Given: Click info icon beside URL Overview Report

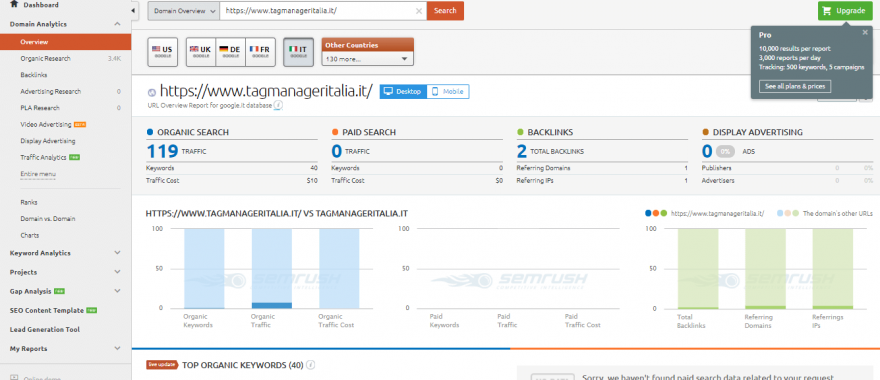Looking at the screenshot, I should click(278, 105).
